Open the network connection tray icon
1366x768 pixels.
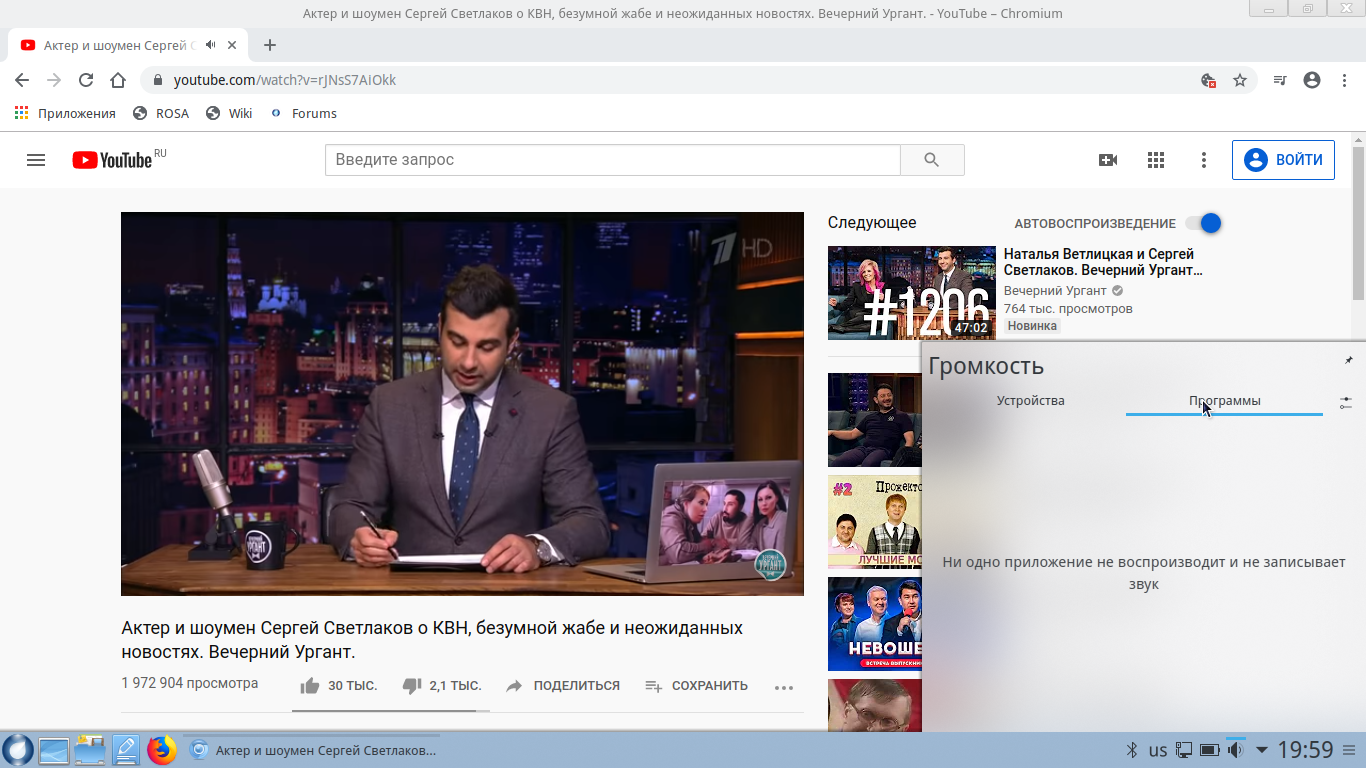(1184, 750)
